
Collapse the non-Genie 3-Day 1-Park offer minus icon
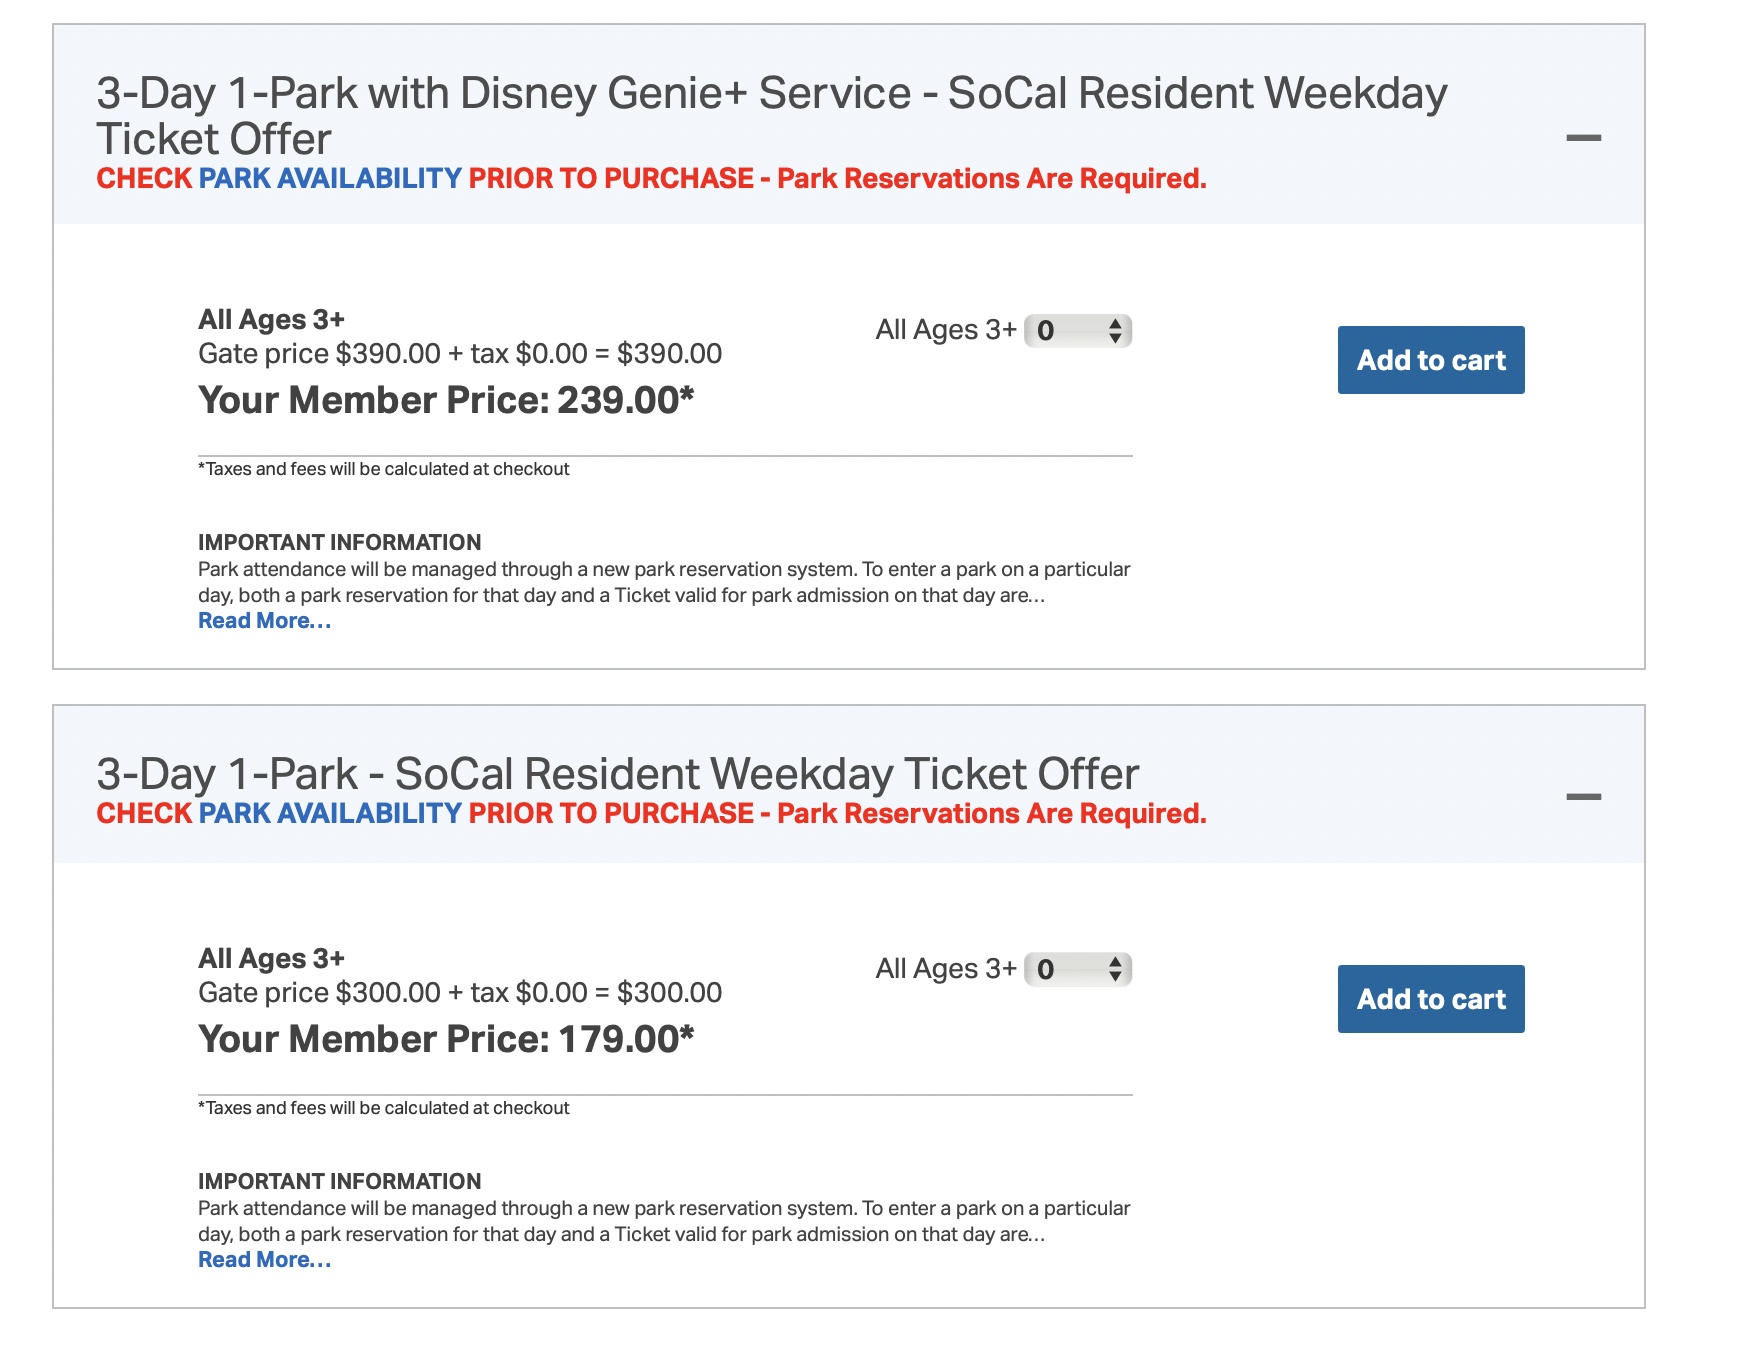[x=1583, y=797]
